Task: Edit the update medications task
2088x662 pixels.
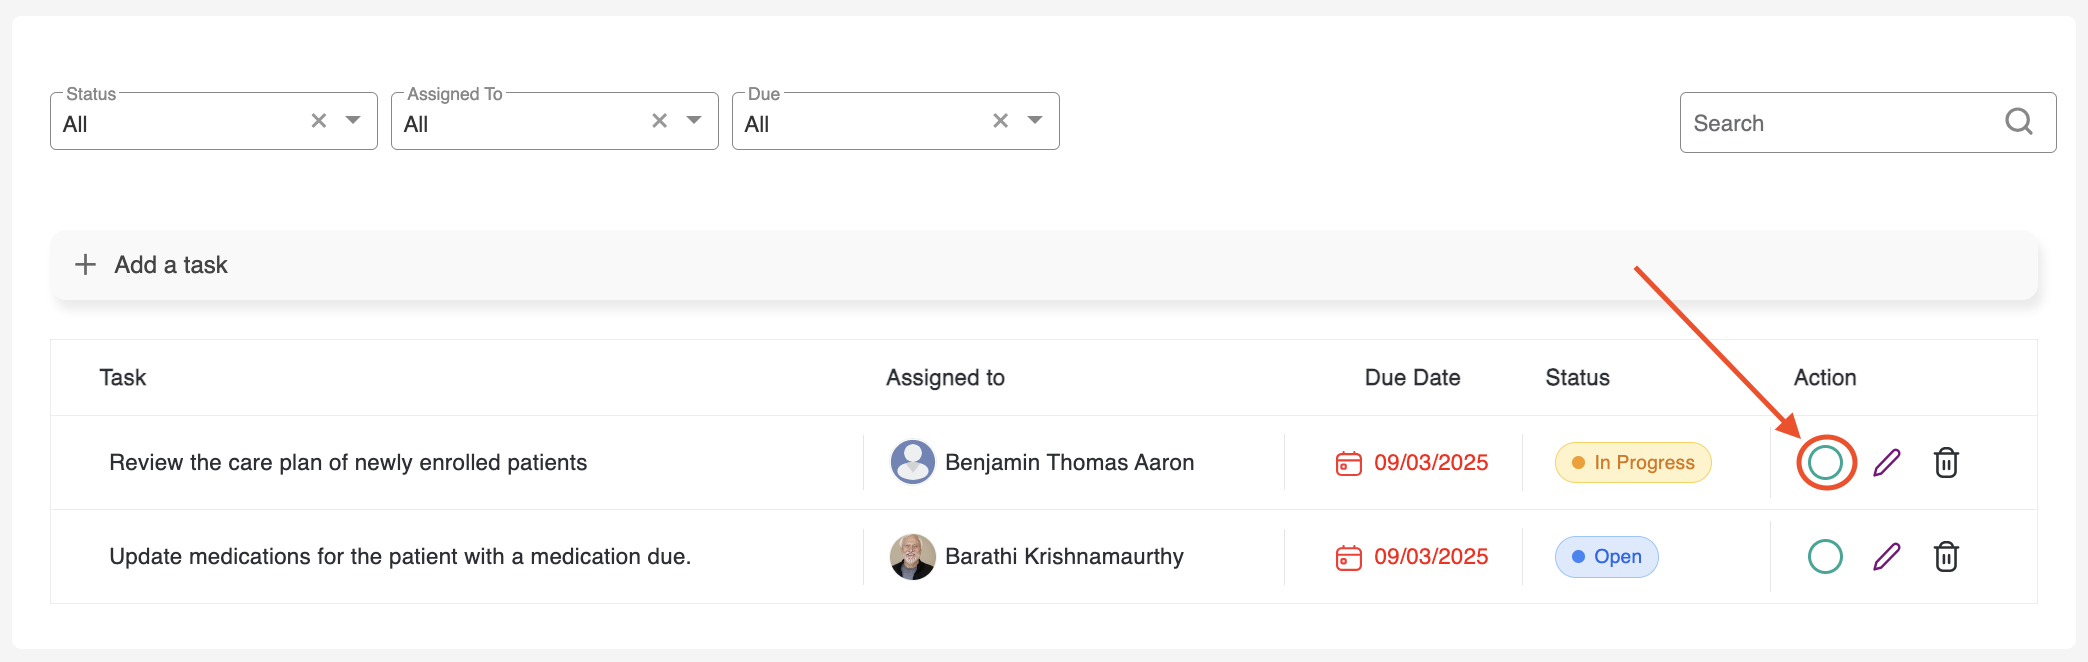Action: click(x=1886, y=556)
